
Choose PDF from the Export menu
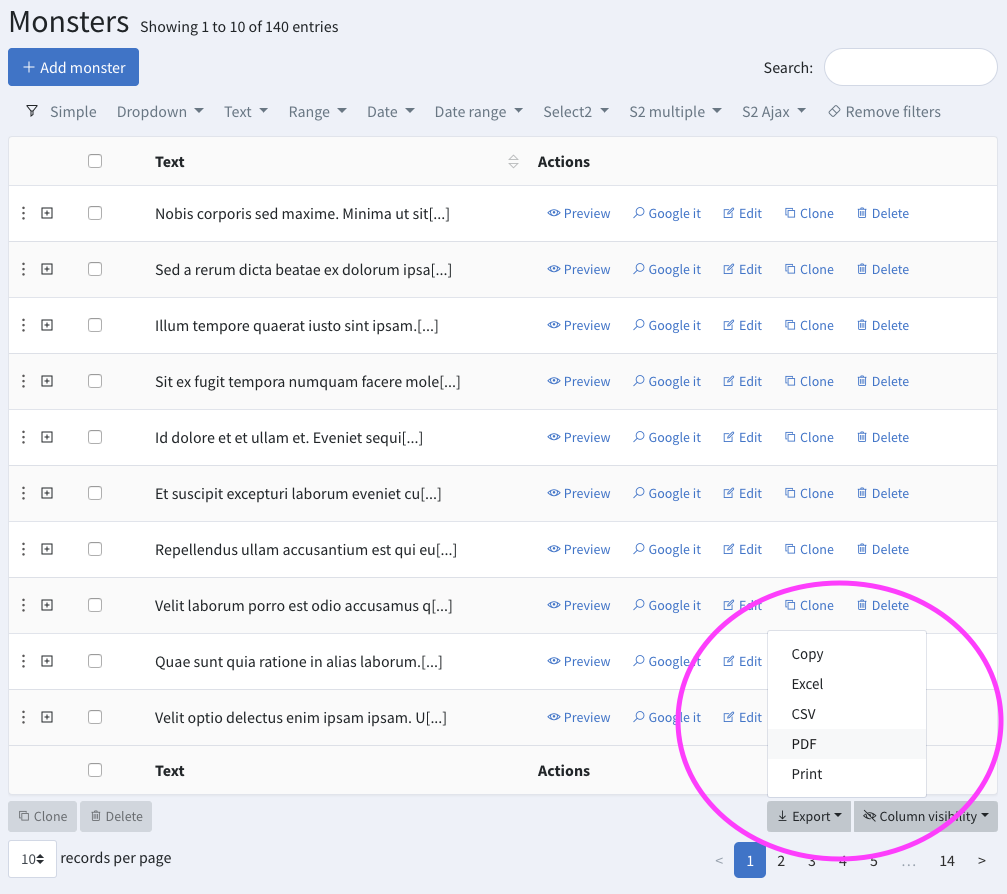pos(846,744)
